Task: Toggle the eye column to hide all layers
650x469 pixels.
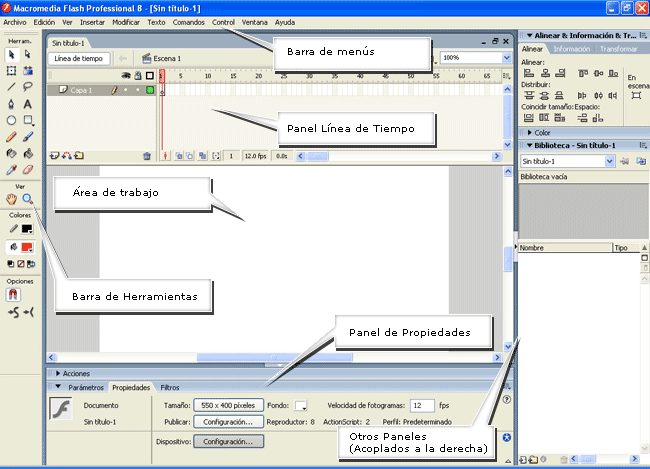Action: pos(126,75)
